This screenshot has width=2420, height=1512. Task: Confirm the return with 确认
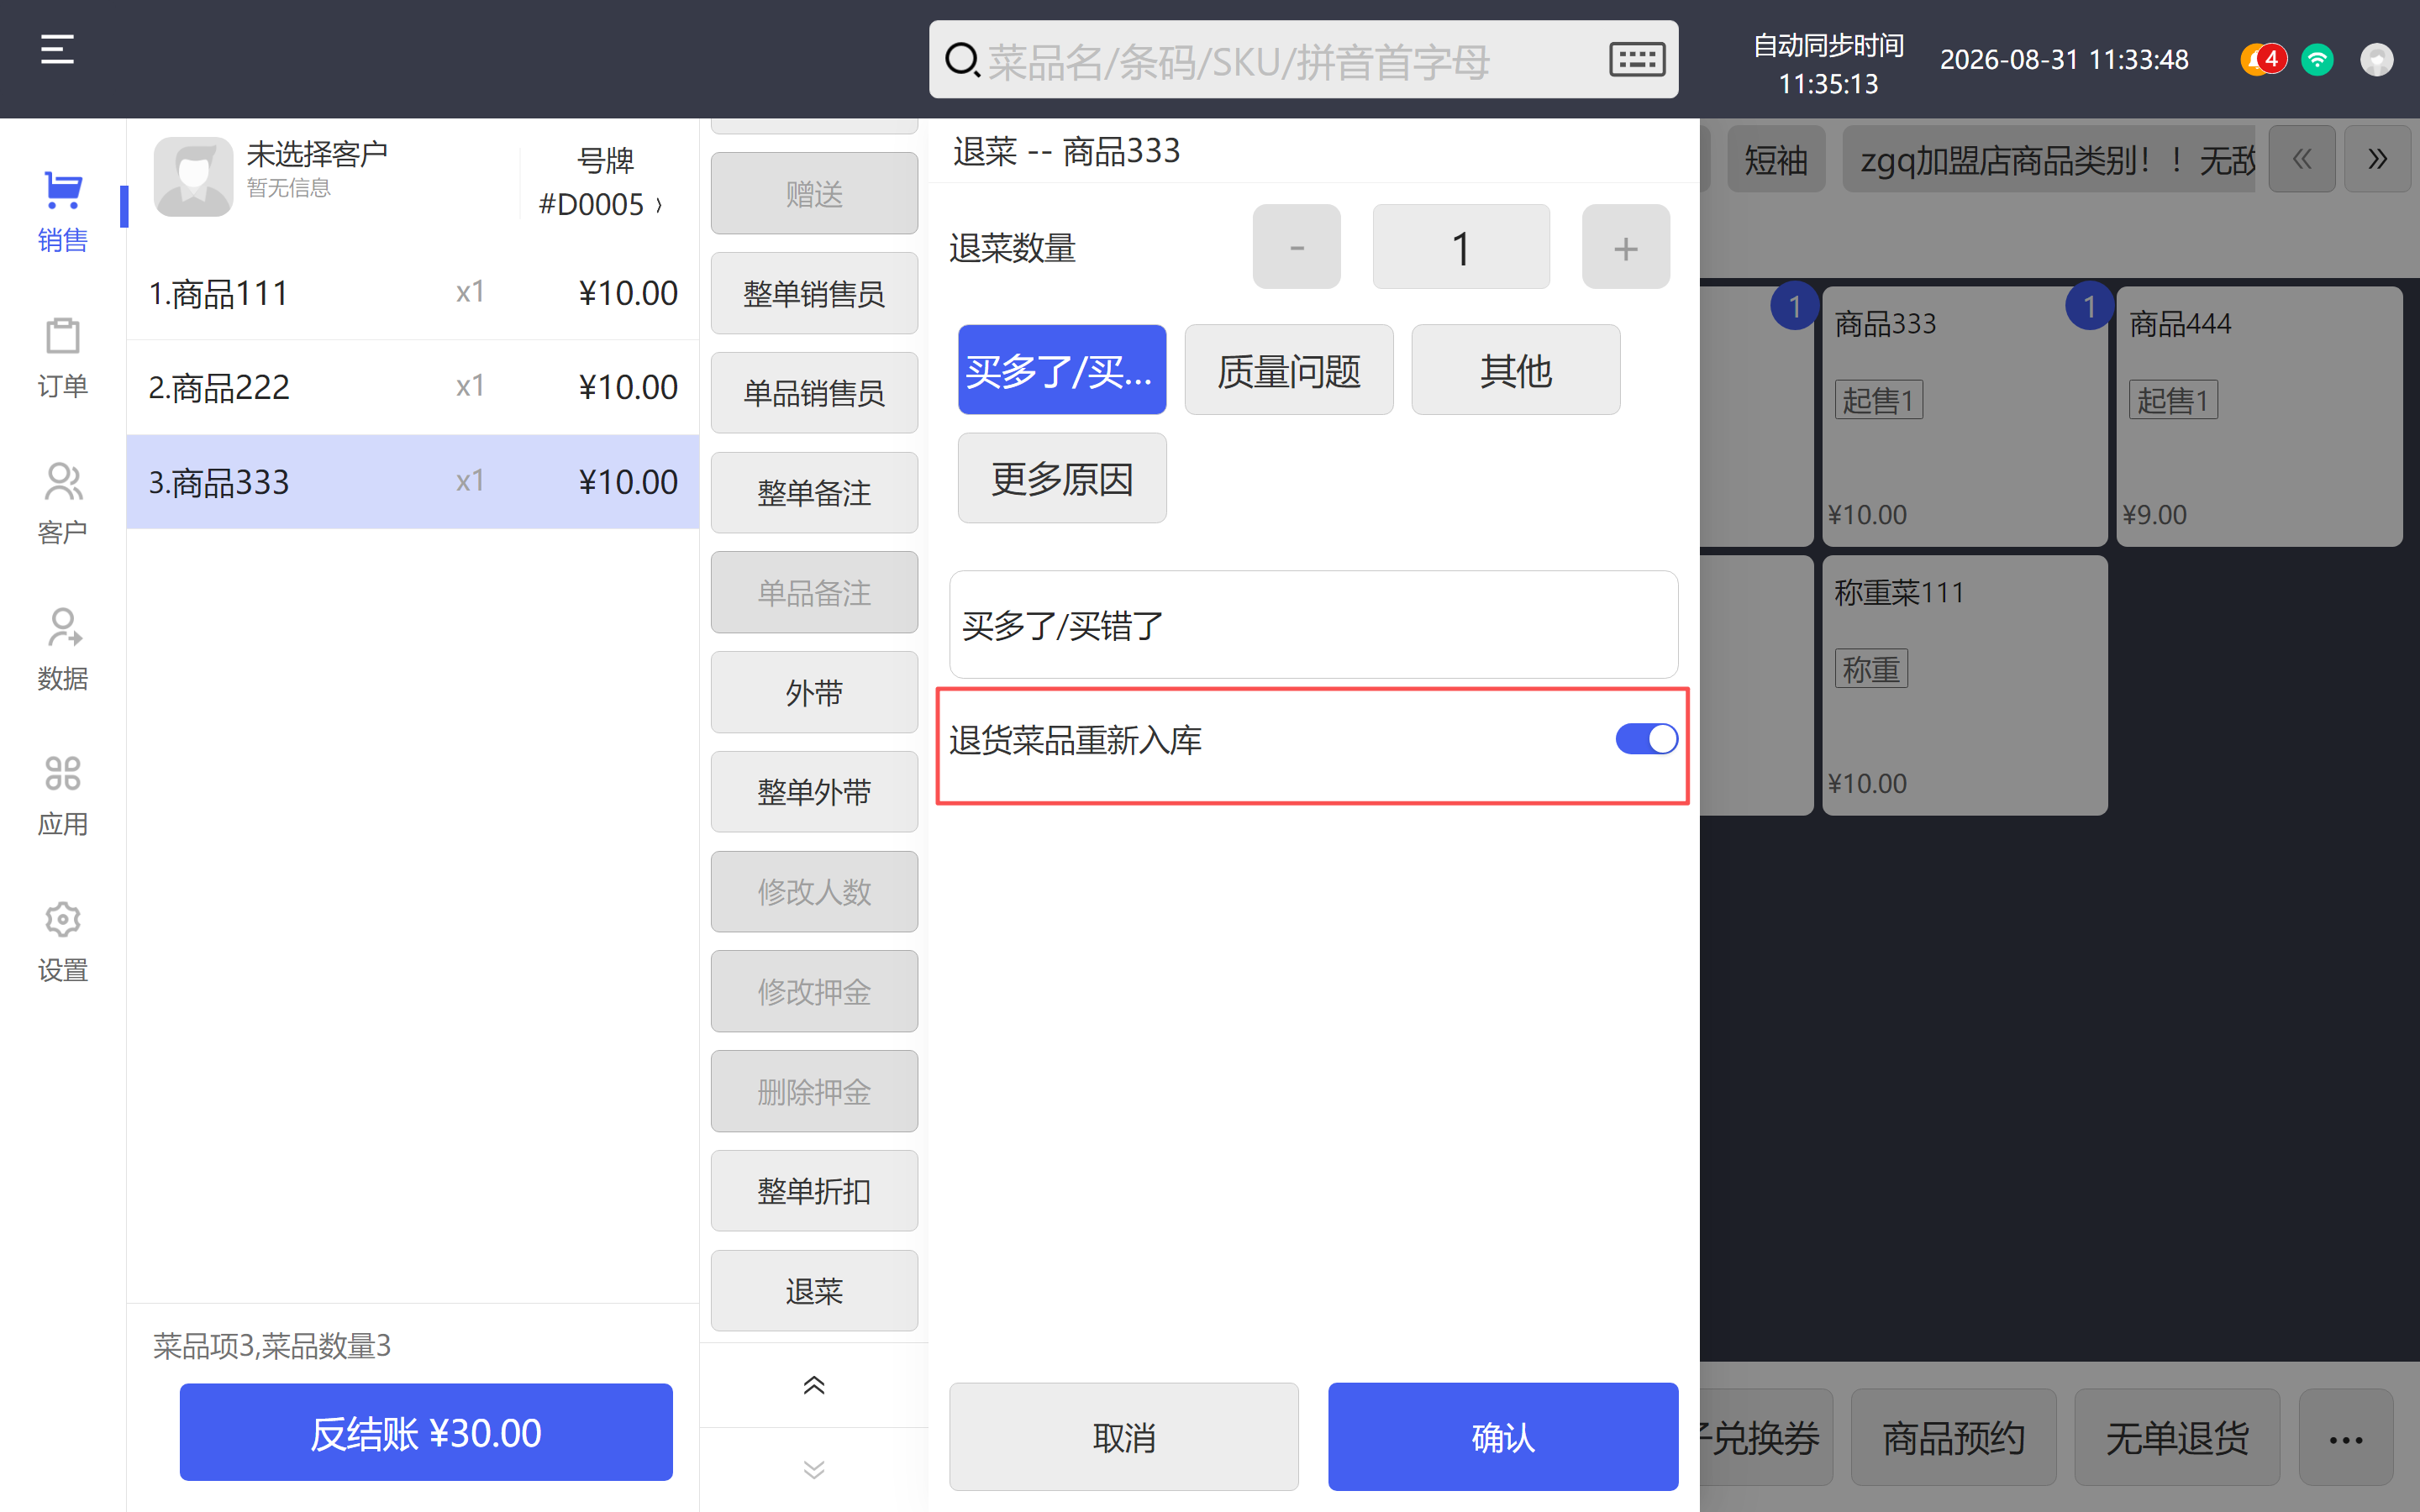click(x=1503, y=1437)
